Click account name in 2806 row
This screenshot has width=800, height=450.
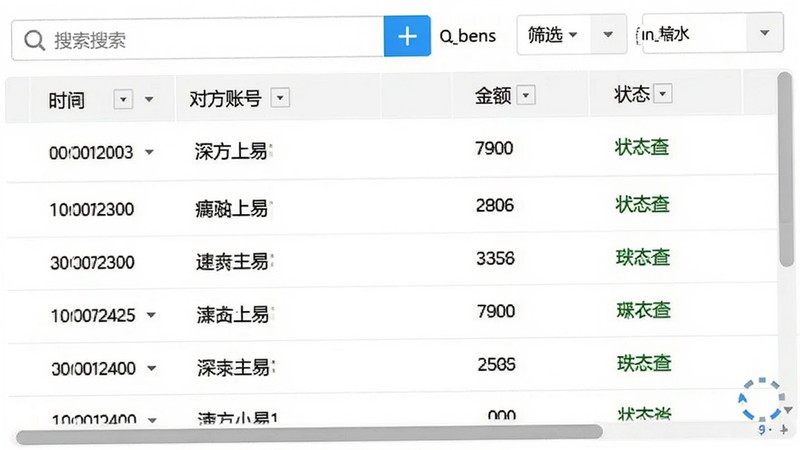pos(234,208)
